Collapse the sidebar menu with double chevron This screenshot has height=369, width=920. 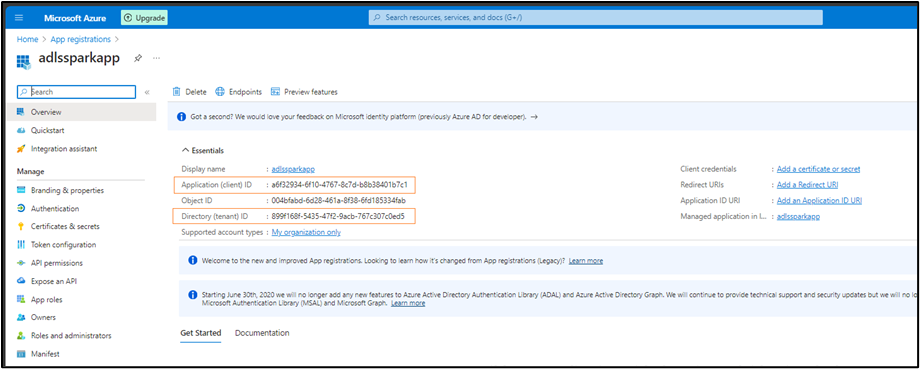(x=147, y=92)
